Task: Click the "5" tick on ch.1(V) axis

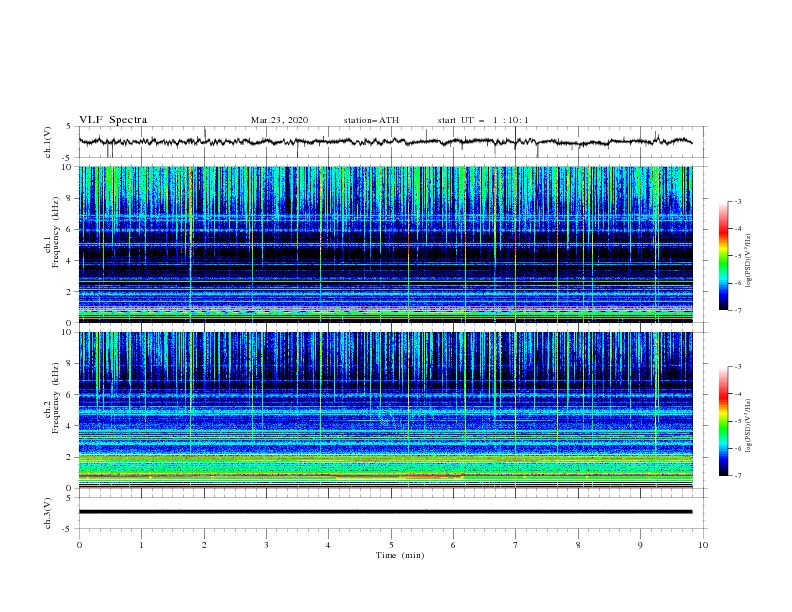Action: 69,126
